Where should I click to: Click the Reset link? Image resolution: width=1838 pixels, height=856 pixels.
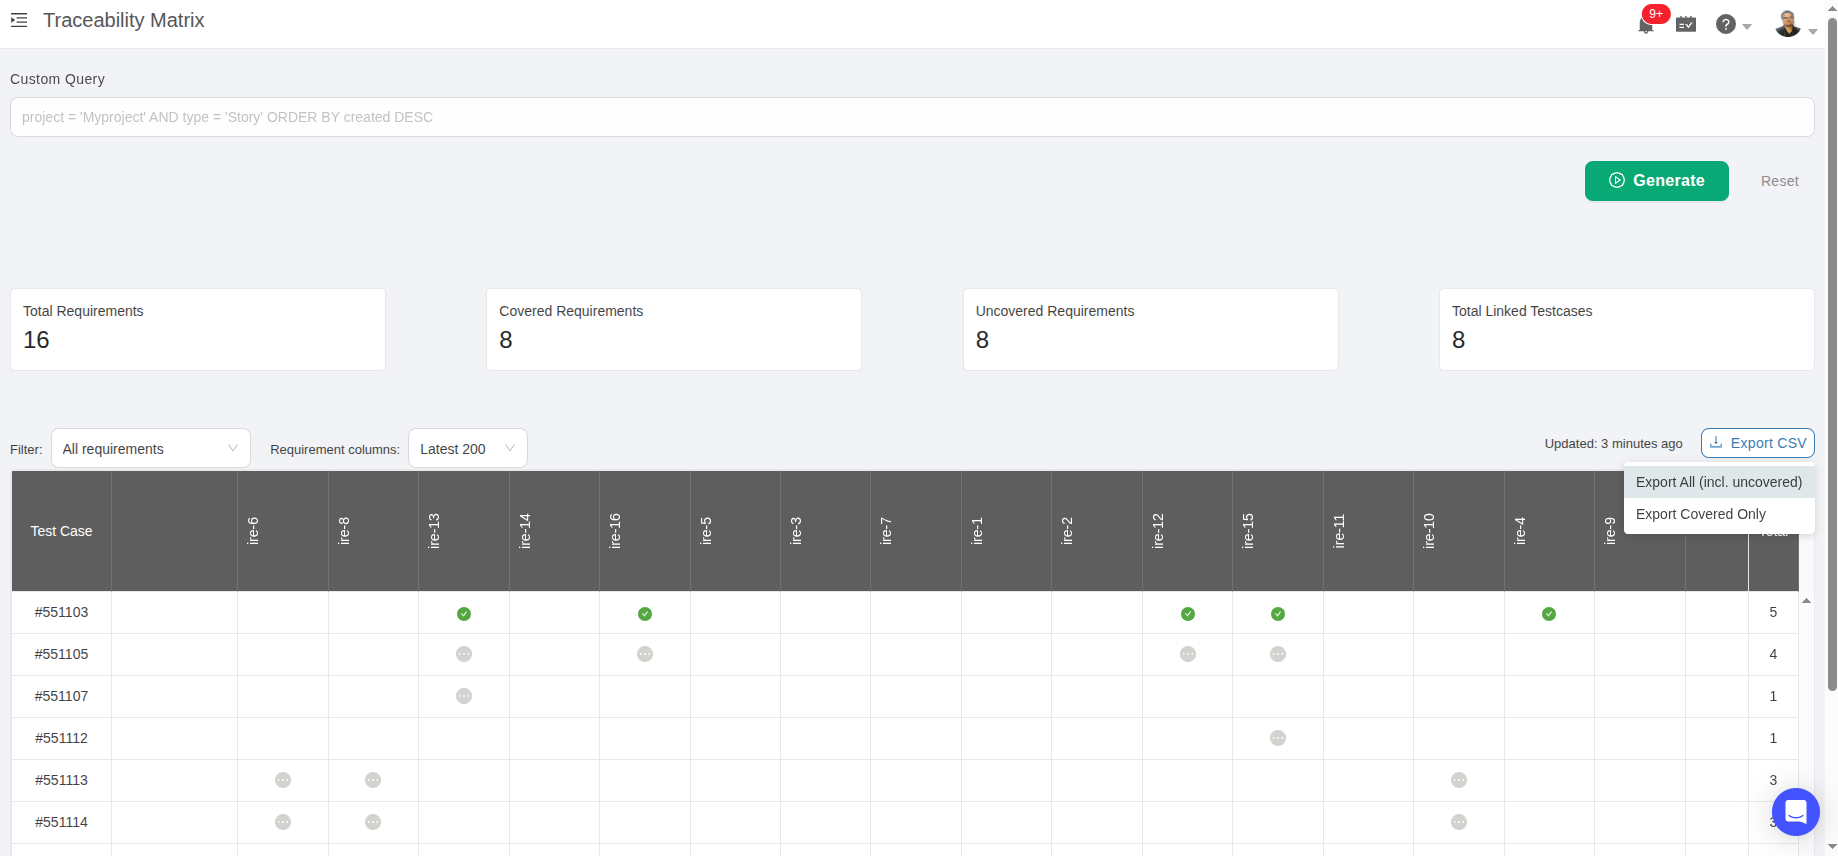1779,181
